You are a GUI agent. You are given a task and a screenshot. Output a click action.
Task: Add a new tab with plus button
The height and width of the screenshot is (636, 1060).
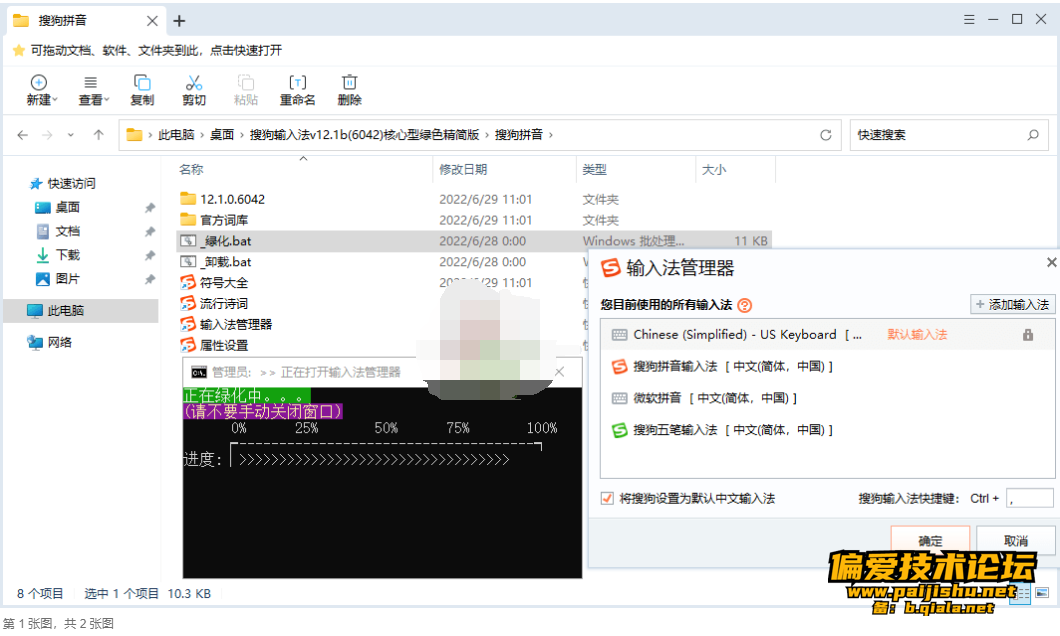coord(179,21)
